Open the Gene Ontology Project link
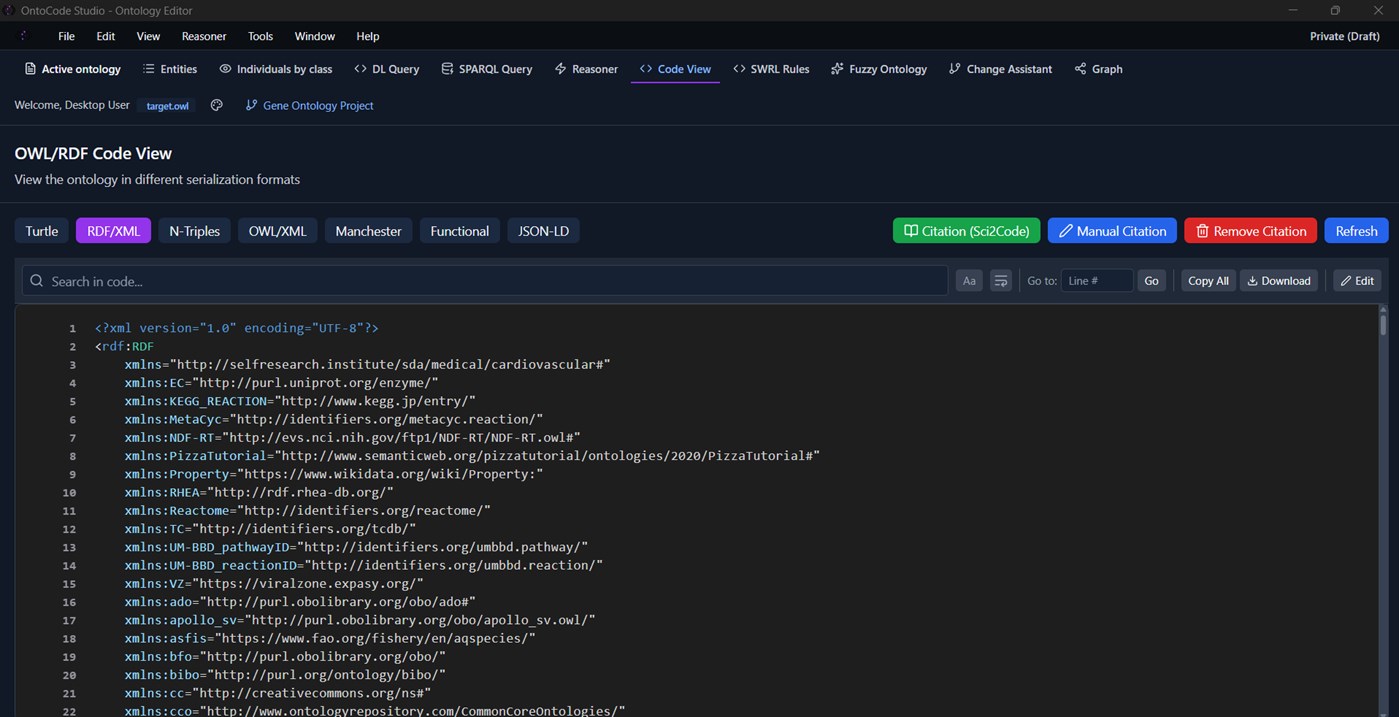1399x717 pixels. 310,105
